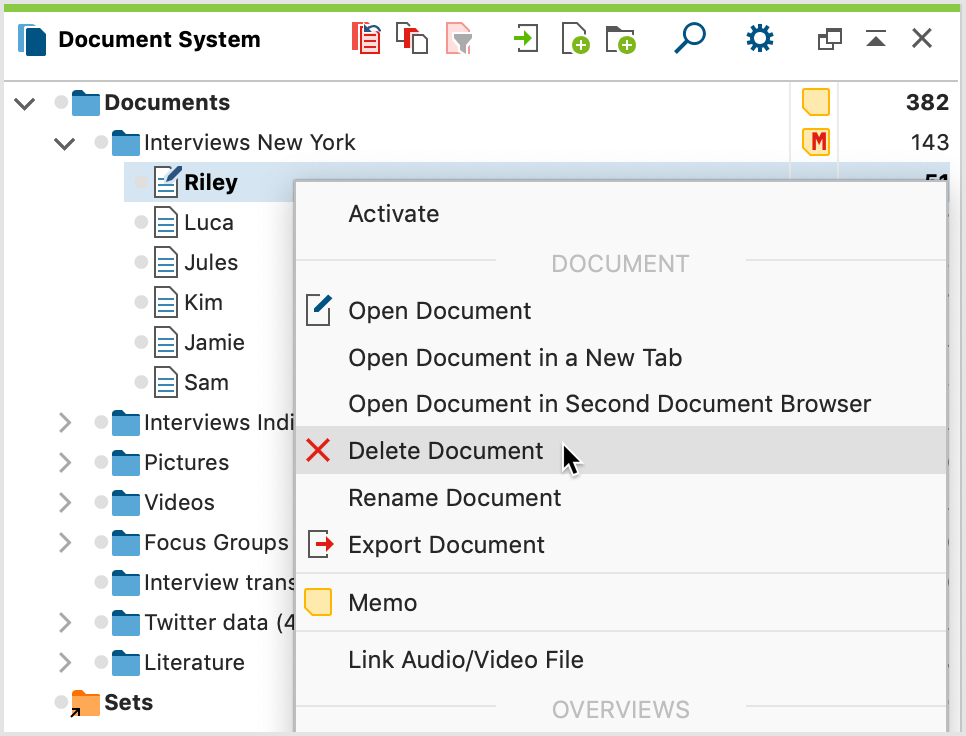966x736 pixels.
Task: Click the Sam document icon
Action: coord(165,382)
